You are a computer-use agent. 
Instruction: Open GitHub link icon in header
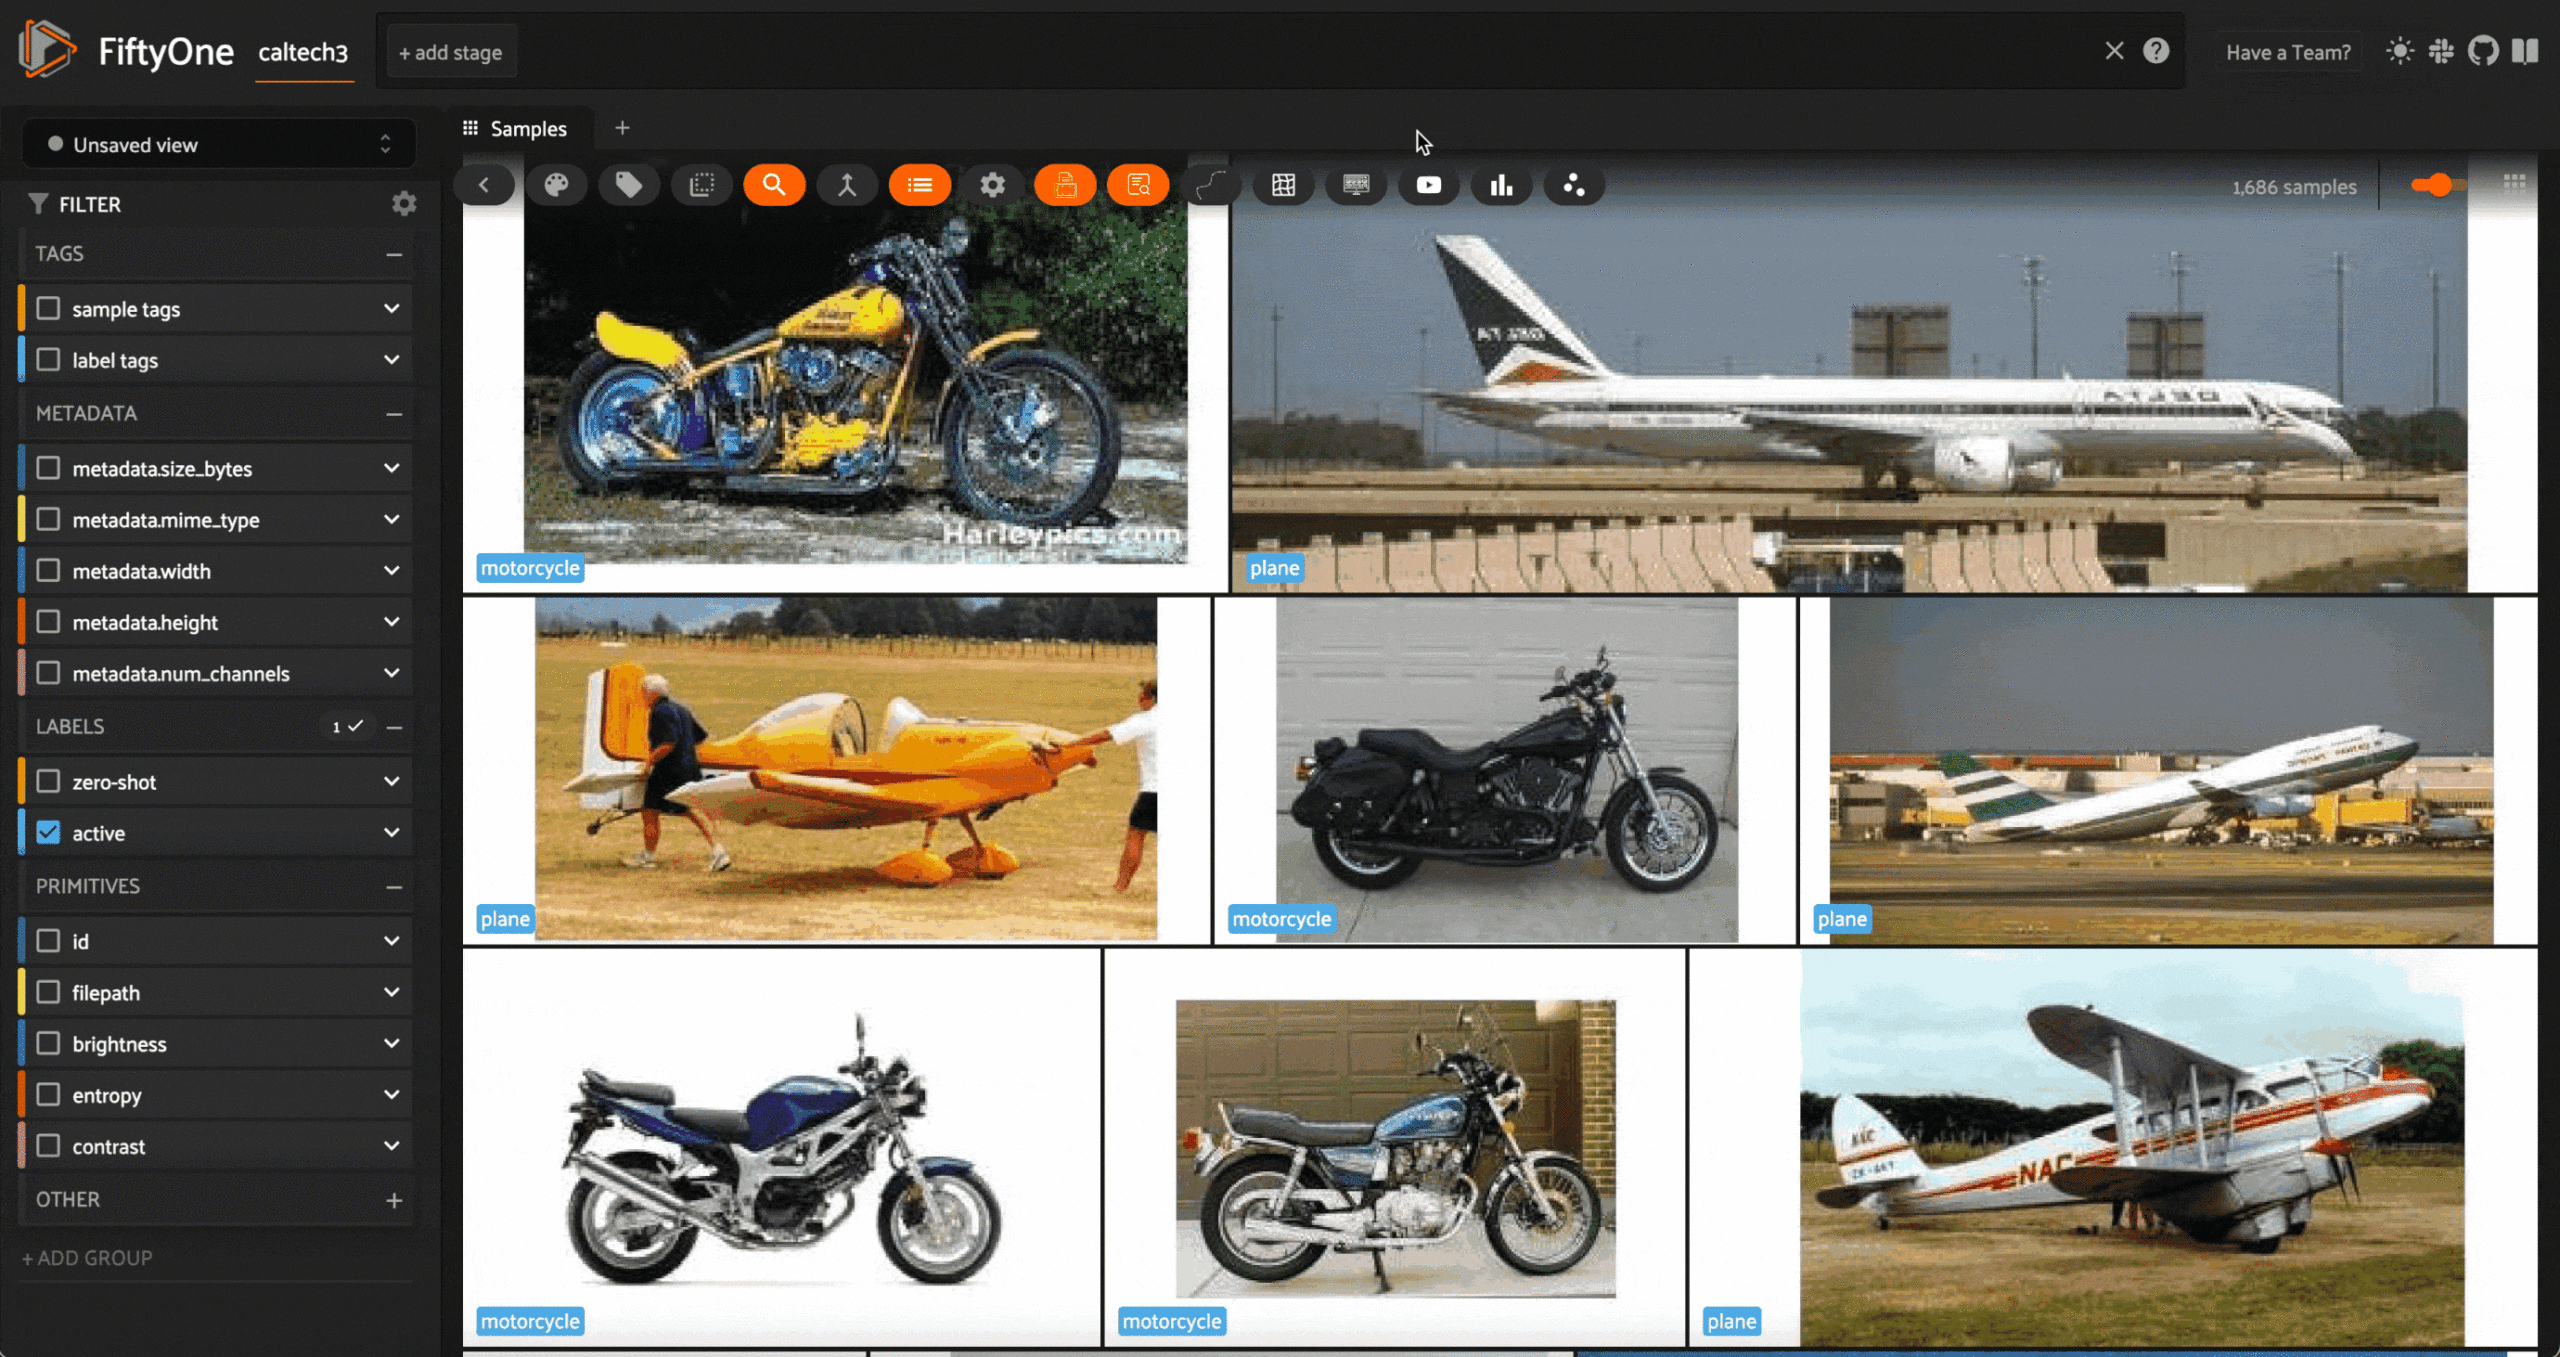pos(2483,51)
